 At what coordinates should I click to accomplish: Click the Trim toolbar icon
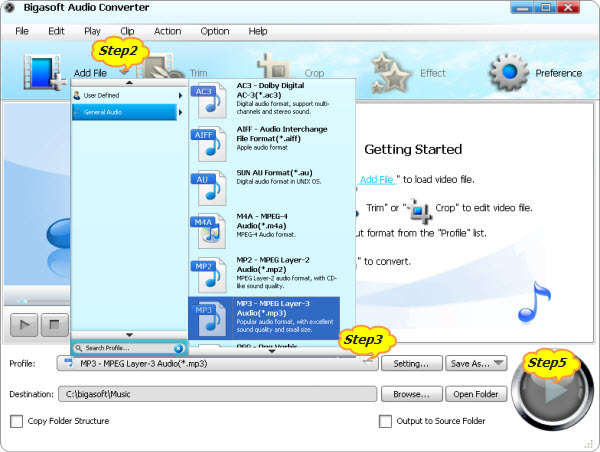pyautogui.click(x=161, y=68)
